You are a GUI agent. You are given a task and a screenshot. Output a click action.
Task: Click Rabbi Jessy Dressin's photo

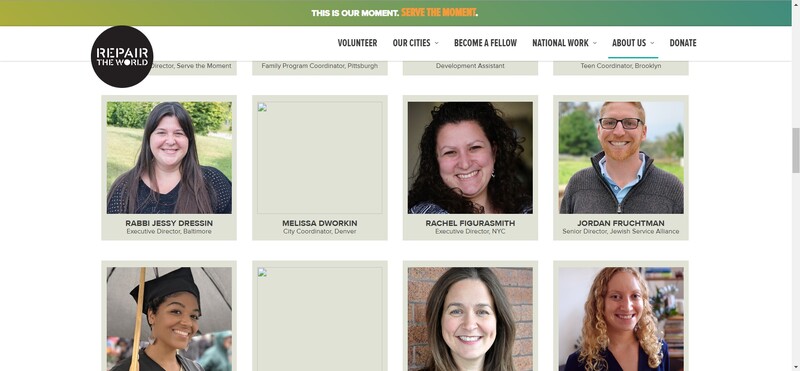pos(169,157)
